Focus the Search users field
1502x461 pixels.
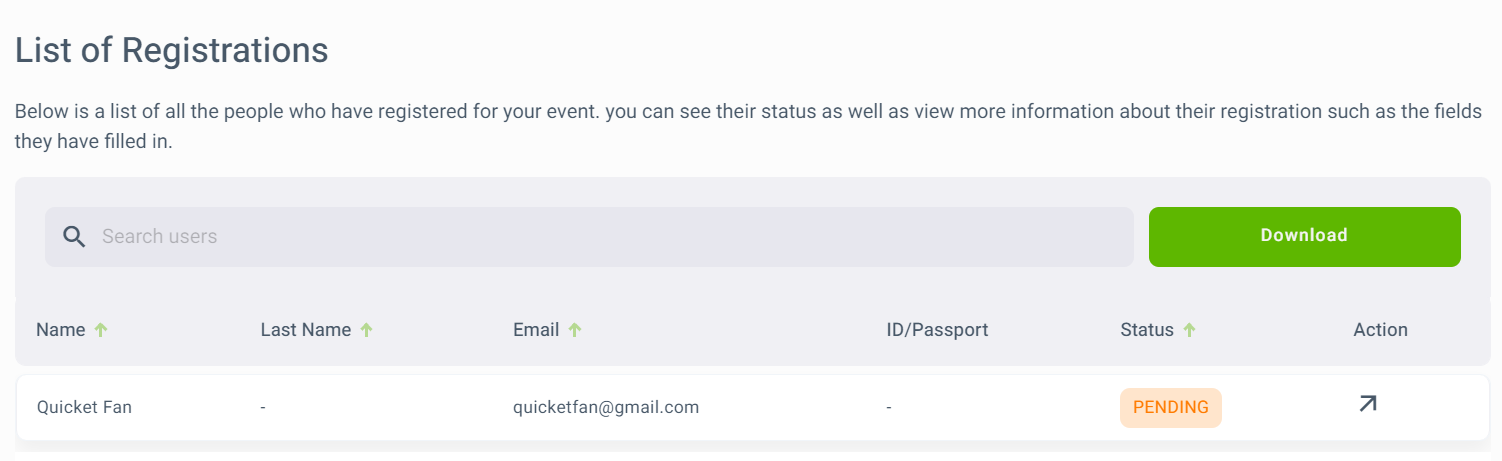point(589,237)
